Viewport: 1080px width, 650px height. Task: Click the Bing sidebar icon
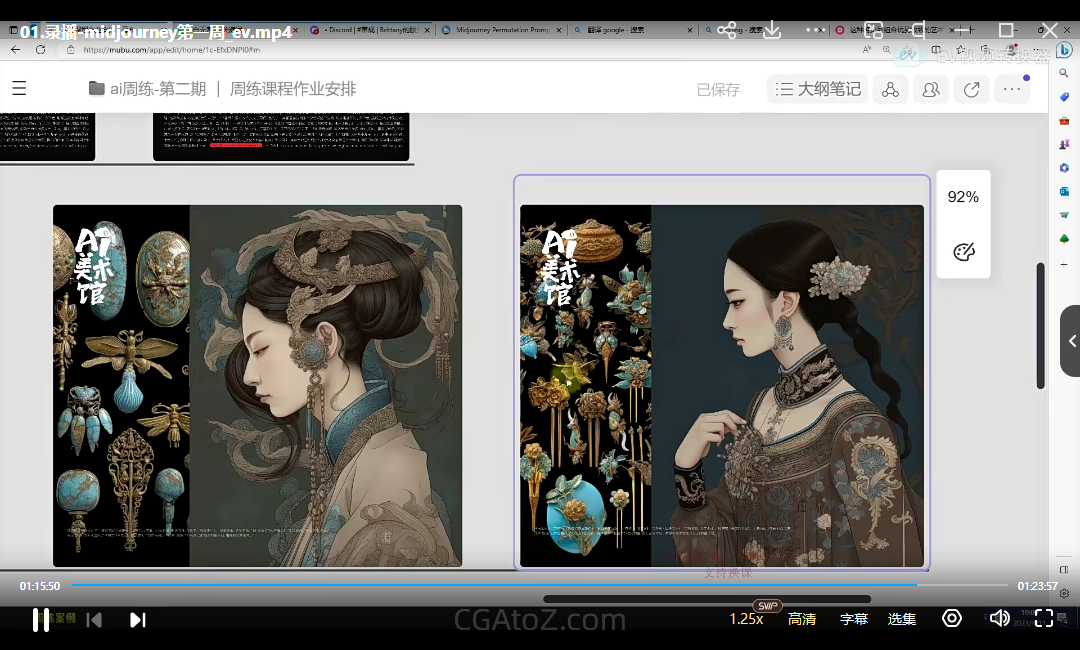coord(1064,49)
